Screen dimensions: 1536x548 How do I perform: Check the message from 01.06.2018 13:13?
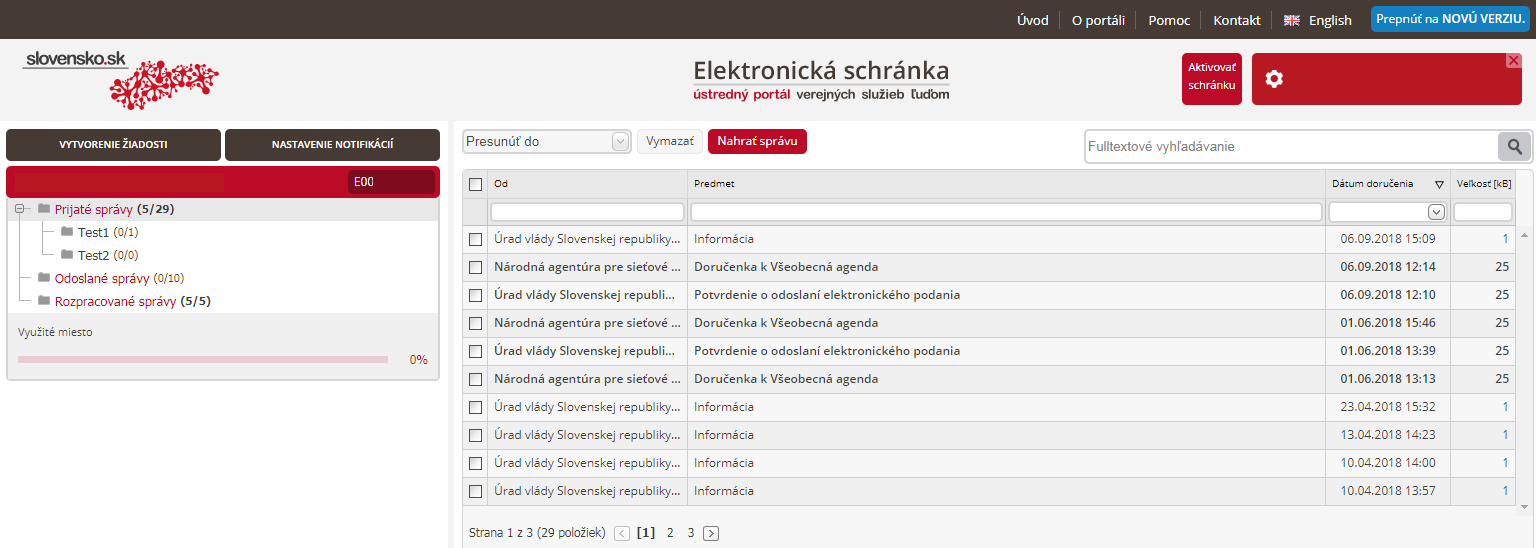[476, 379]
